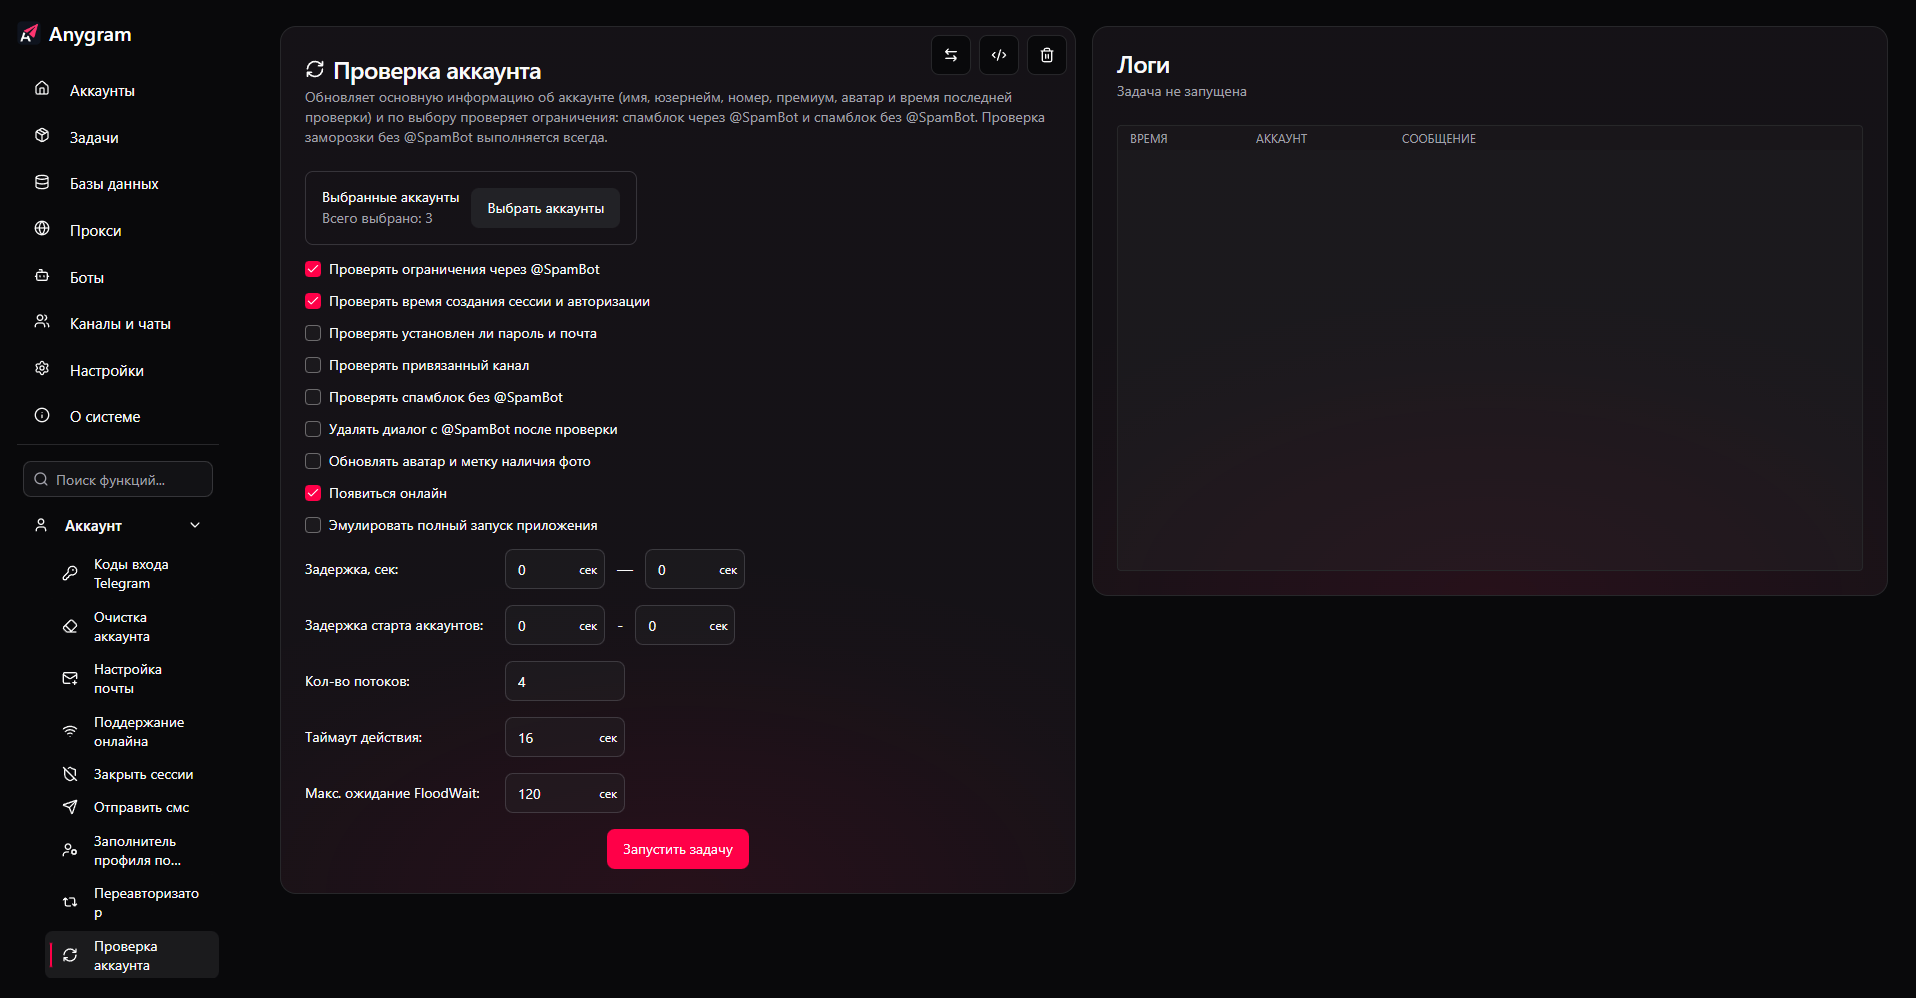Focus the second Задержка старта аккаунтов field
1916x998 pixels.
685,625
